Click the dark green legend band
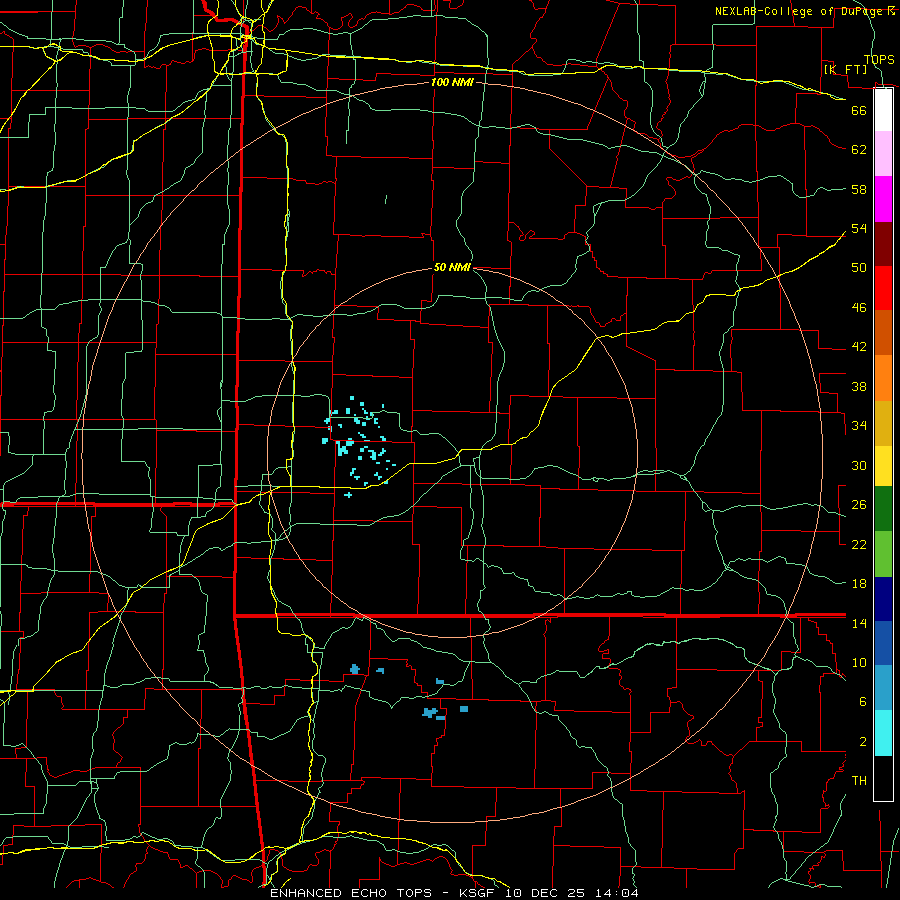Screen dimensions: 900x900 coord(883,509)
